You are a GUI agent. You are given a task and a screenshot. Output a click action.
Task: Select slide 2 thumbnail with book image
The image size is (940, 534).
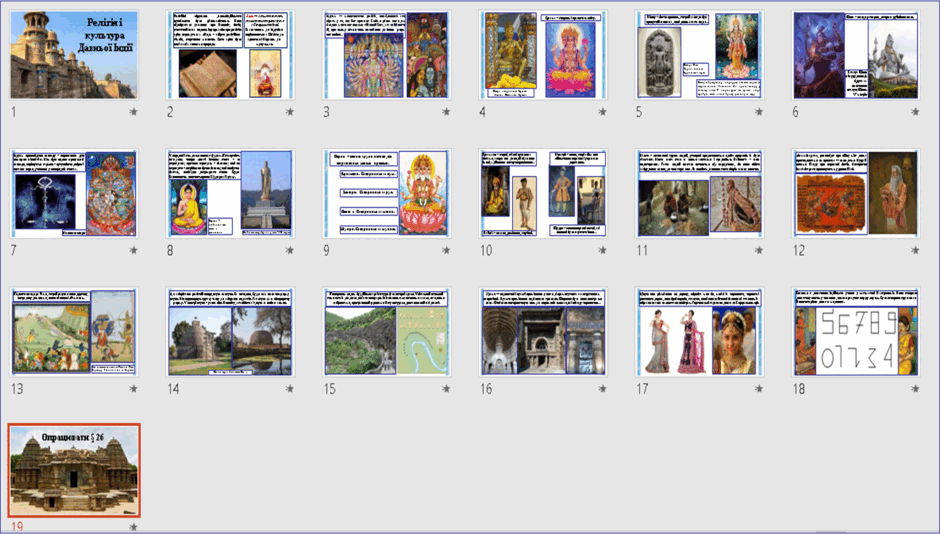pyautogui.click(x=230, y=55)
